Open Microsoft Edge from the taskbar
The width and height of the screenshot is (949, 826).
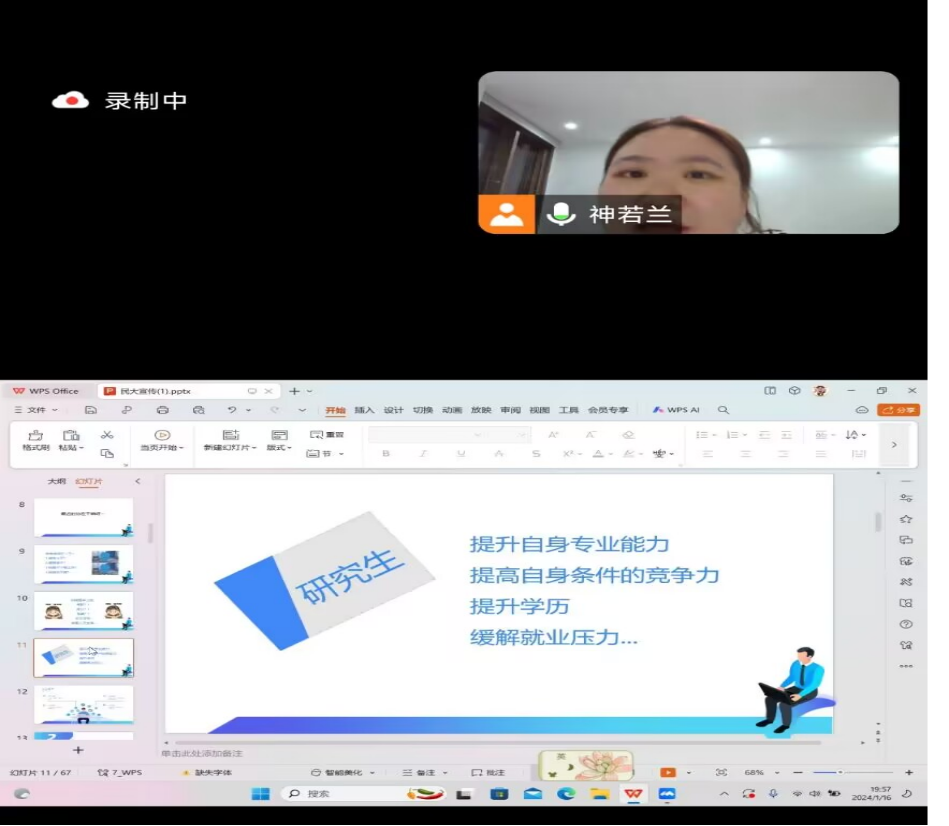(x=566, y=794)
